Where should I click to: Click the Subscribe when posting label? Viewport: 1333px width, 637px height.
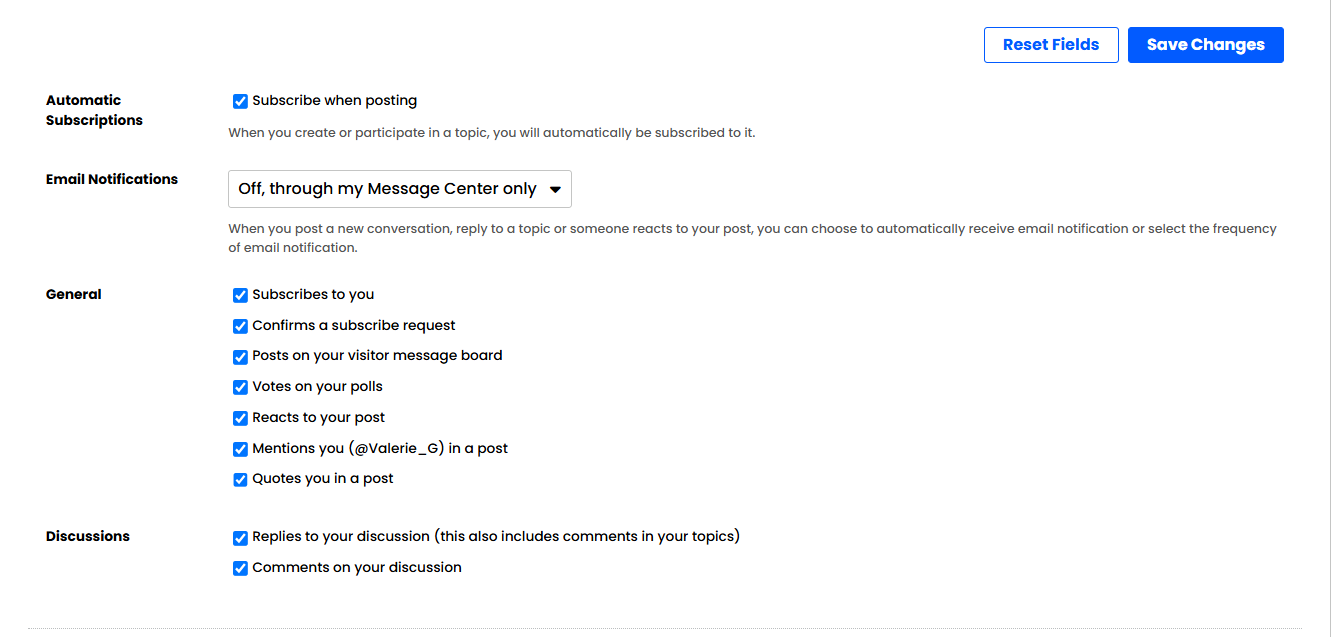(x=334, y=101)
